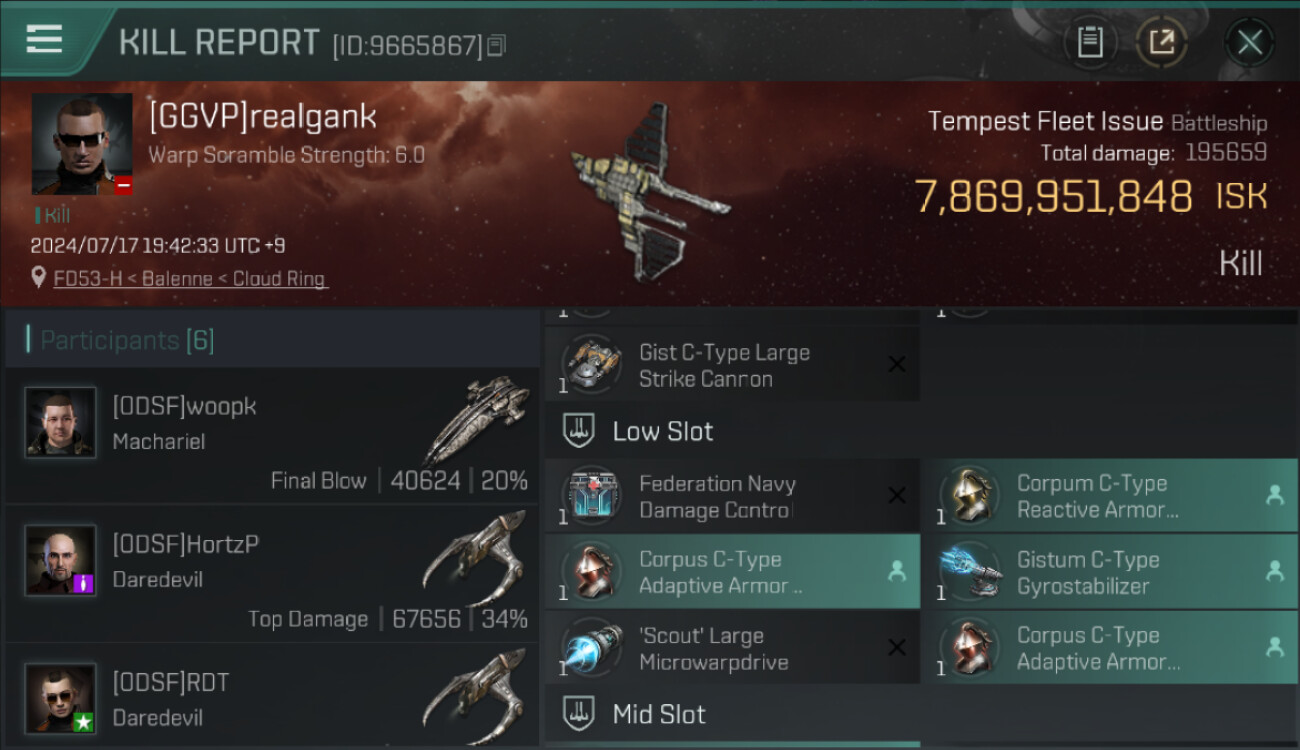
Task: Toggle X mark on 'Scout' Large Microwarpdrive
Action: (x=897, y=648)
